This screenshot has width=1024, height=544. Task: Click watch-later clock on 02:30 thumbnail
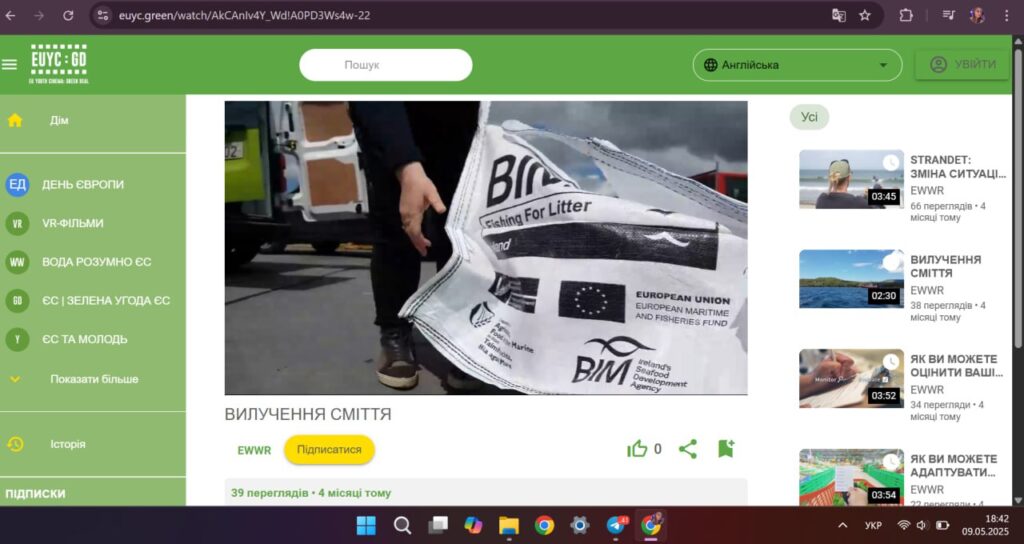click(891, 262)
